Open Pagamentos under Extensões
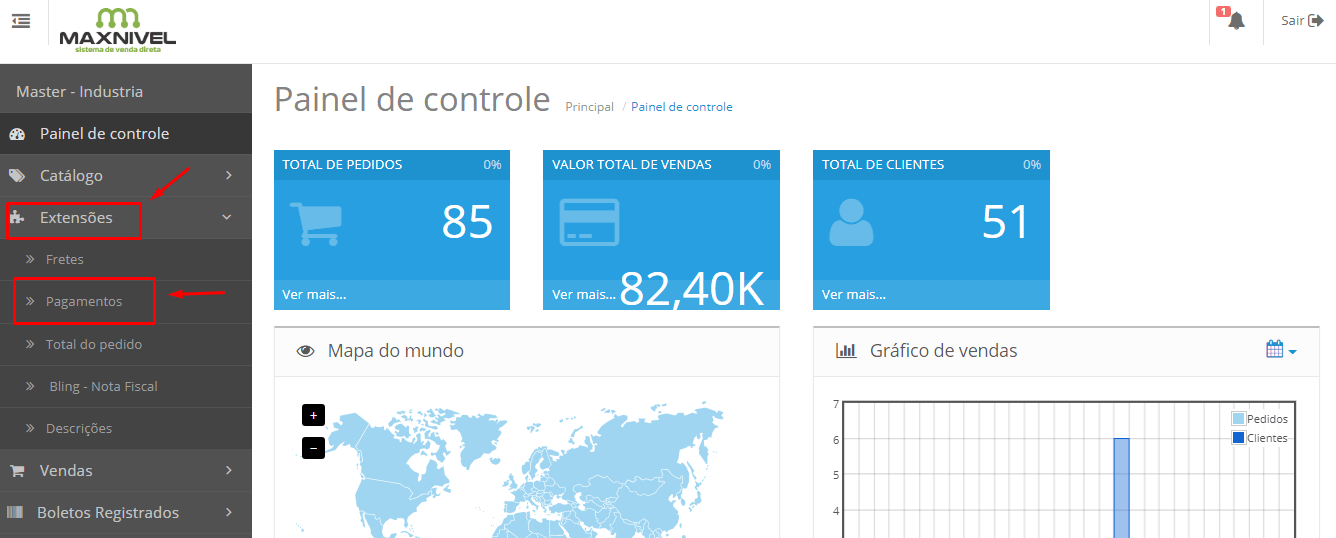Image resolution: width=1336 pixels, height=538 pixels. coord(84,301)
